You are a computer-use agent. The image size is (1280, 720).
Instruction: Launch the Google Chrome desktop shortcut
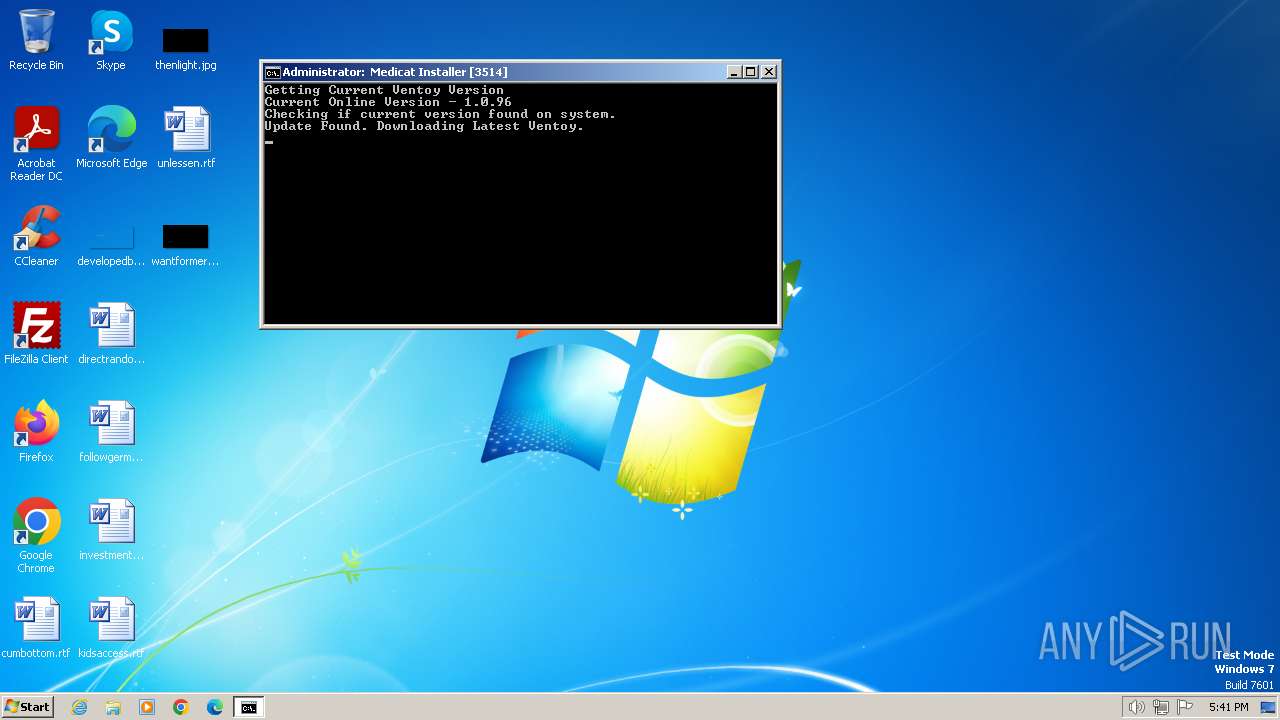pyautogui.click(x=37, y=536)
